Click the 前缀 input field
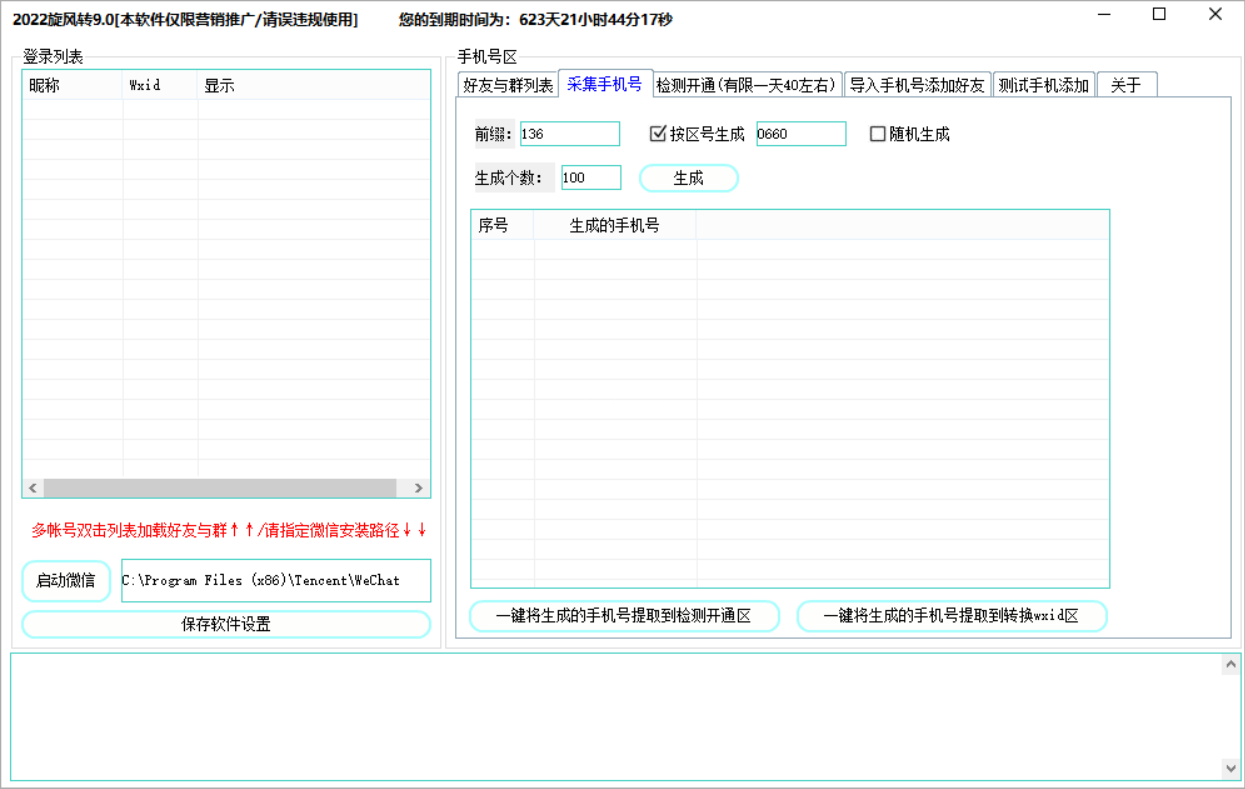This screenshot has height=789, width=1245. tap(570, 133)
